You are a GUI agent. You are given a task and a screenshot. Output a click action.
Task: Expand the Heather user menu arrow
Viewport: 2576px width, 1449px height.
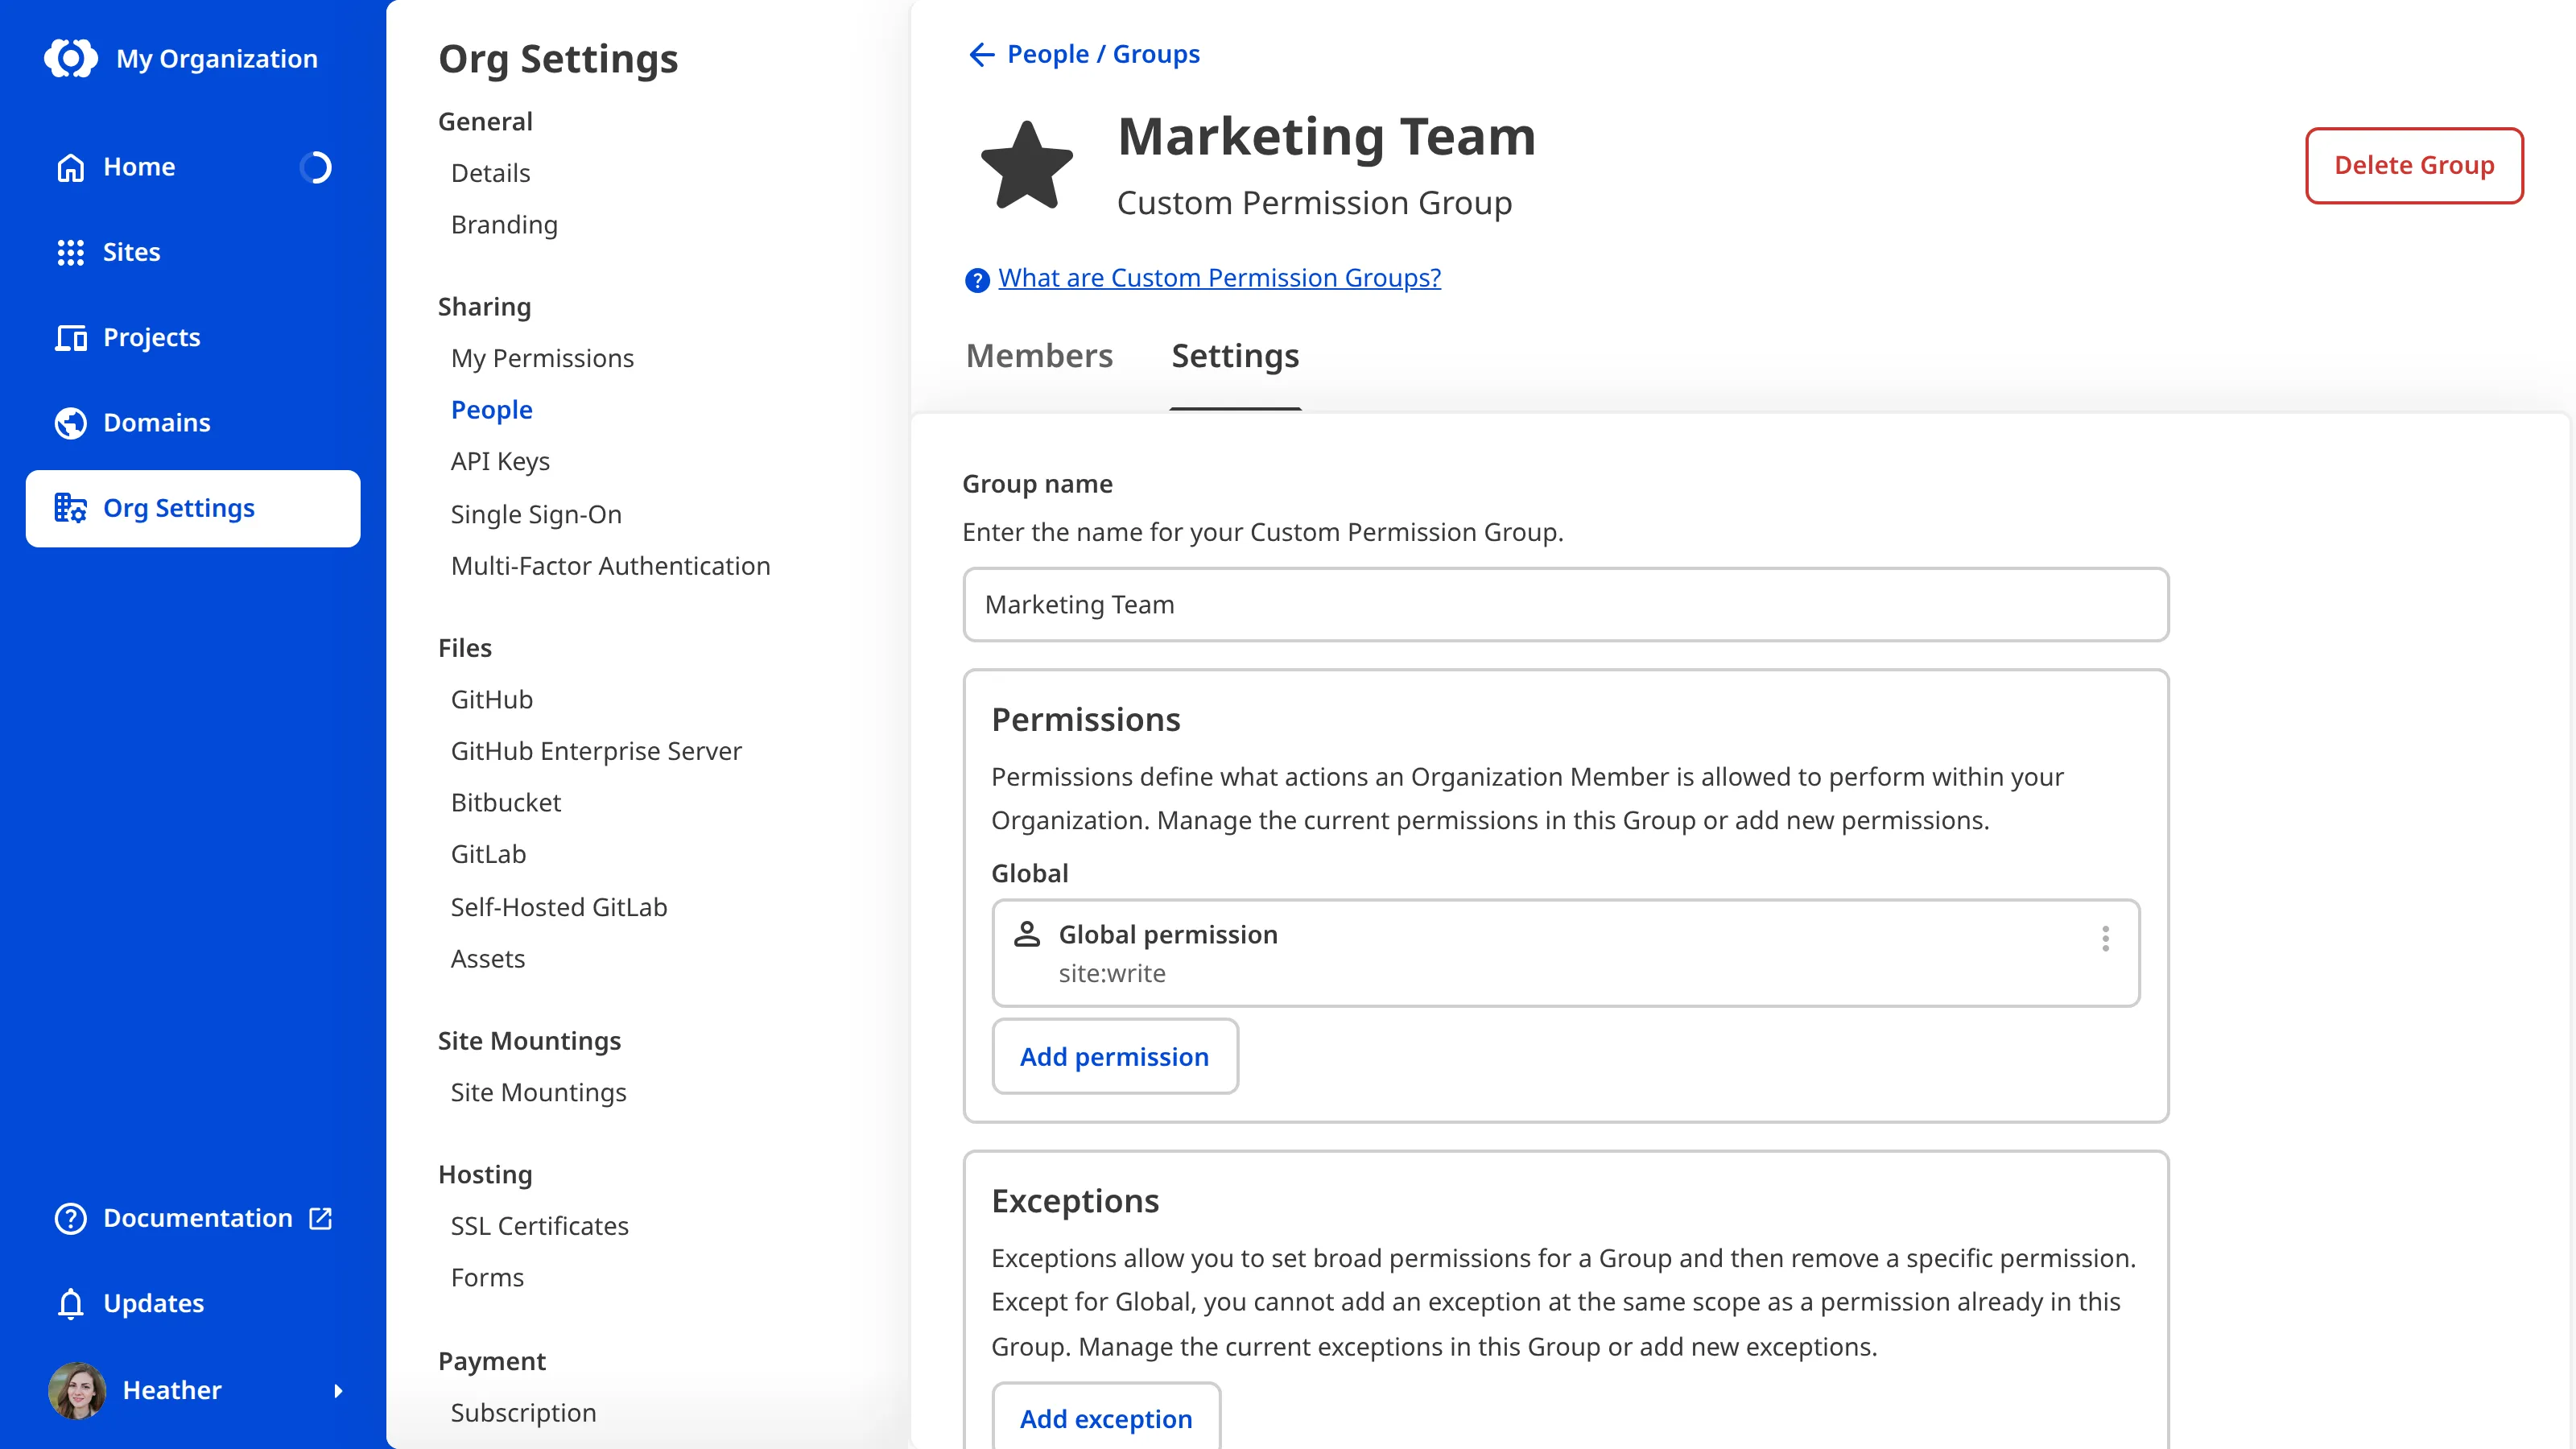point(338,1391)
